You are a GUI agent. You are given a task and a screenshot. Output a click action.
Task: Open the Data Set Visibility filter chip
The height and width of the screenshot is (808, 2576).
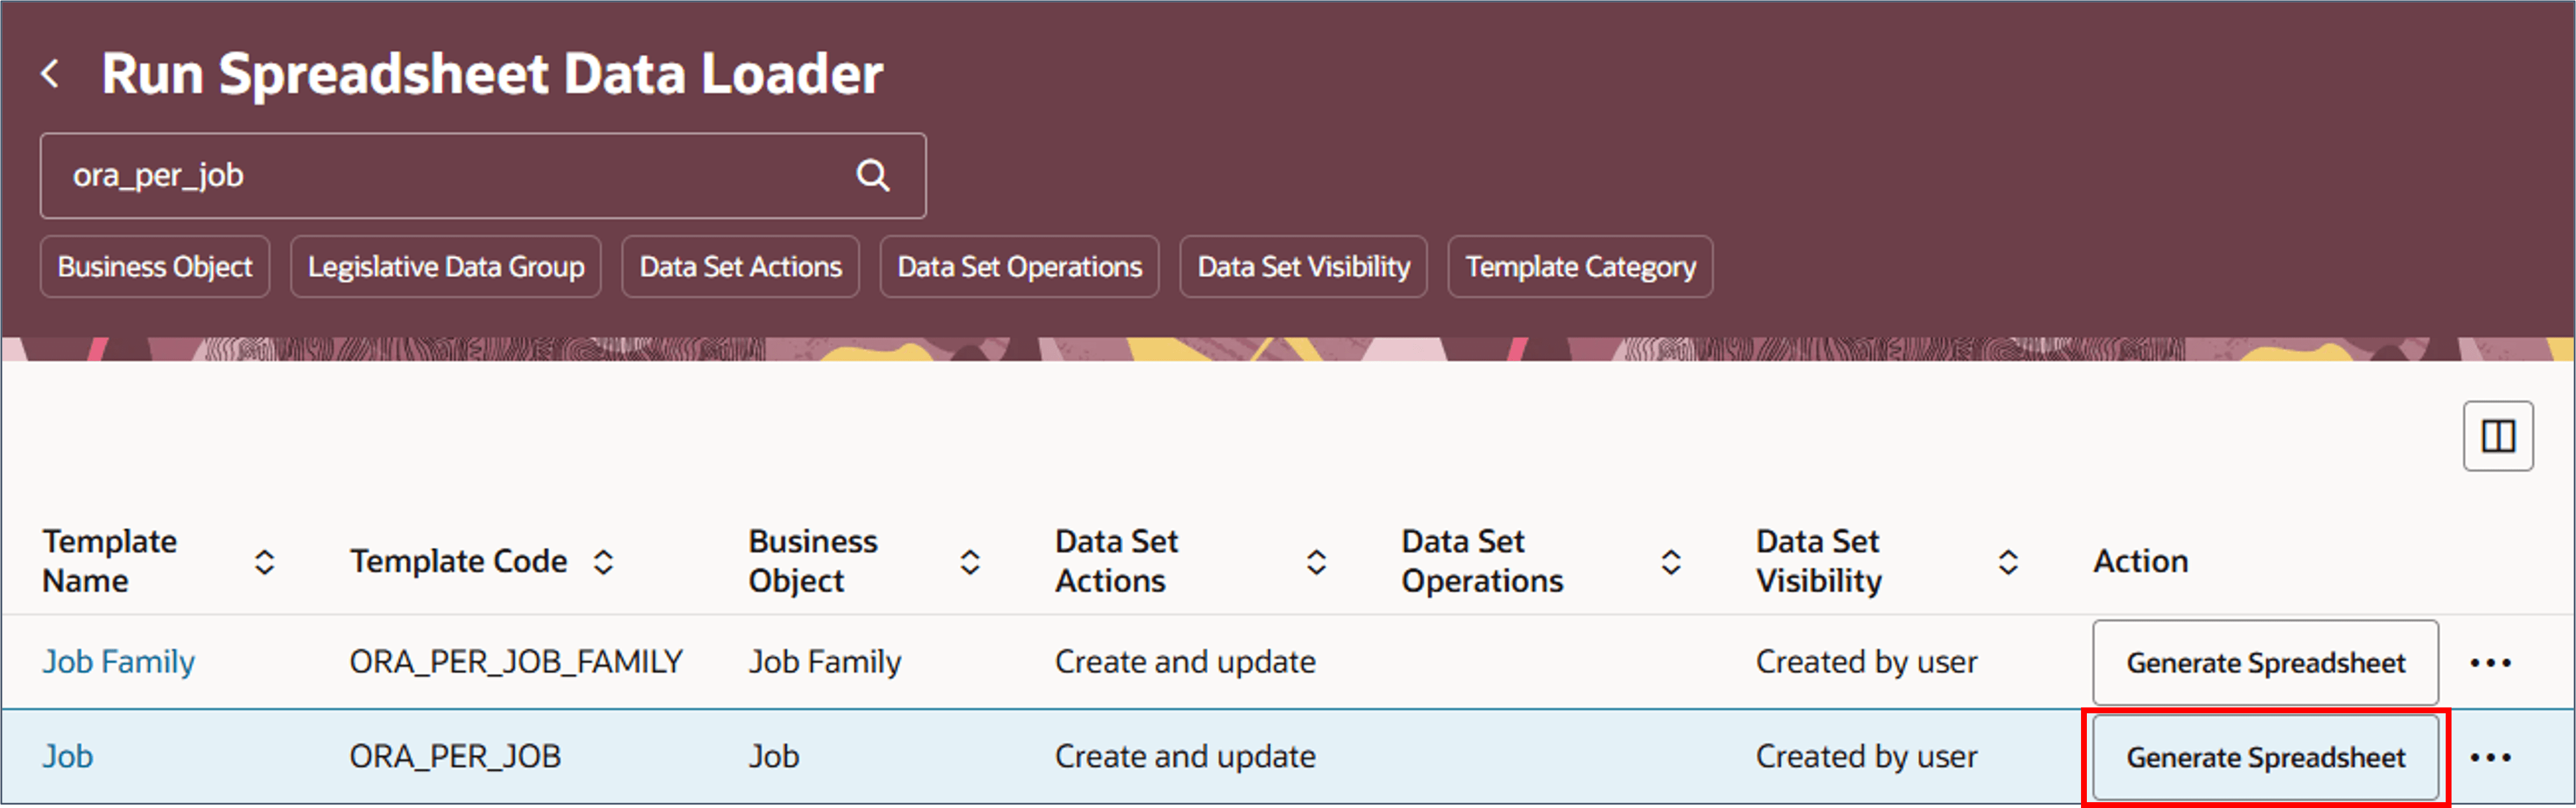[1303, 267]
